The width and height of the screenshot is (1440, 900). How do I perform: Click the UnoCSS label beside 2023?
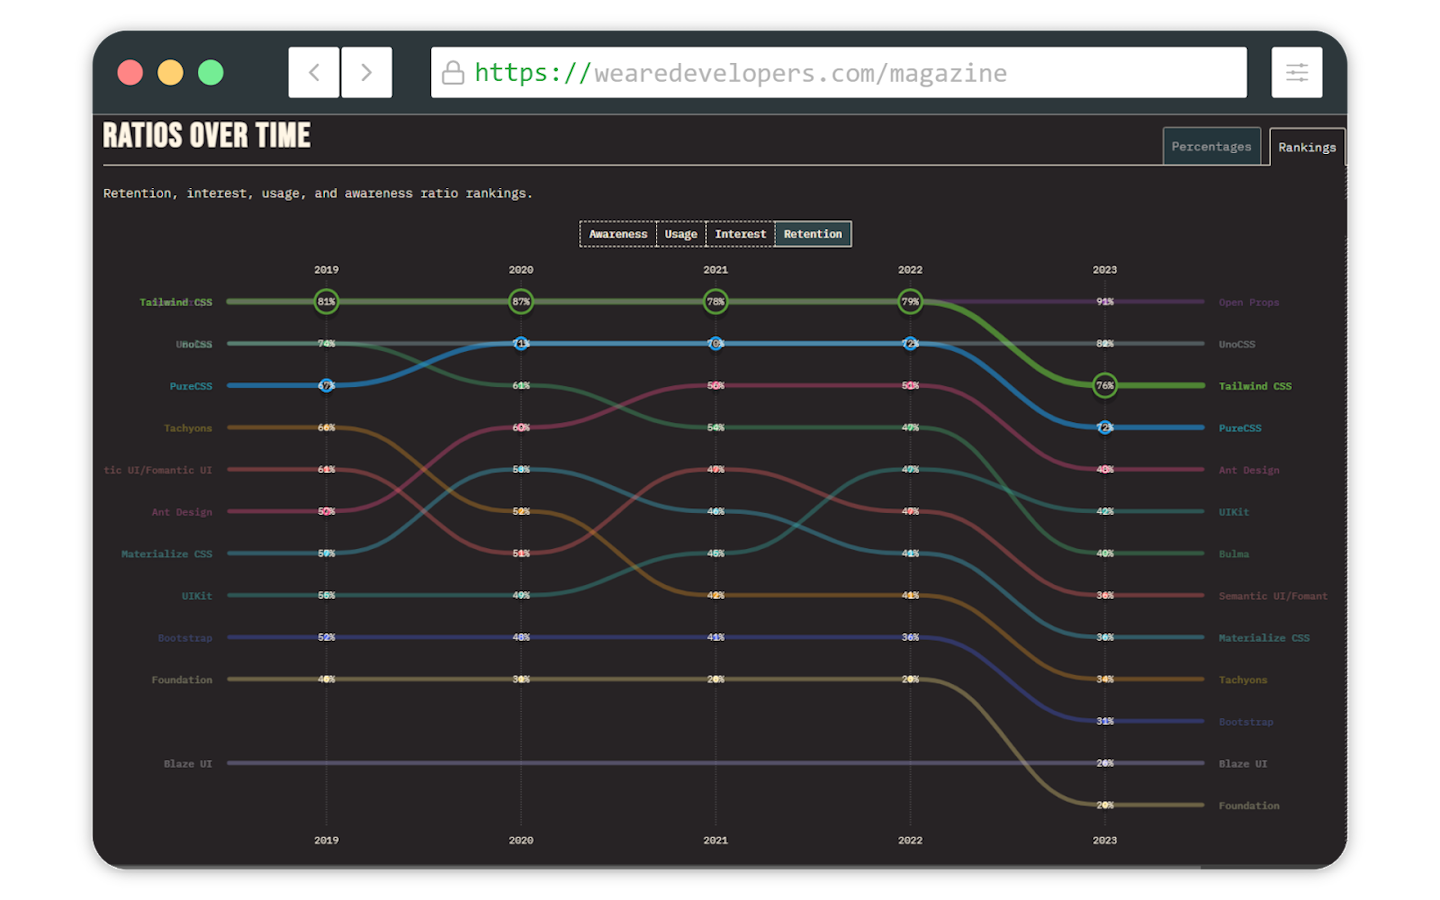1237,344
